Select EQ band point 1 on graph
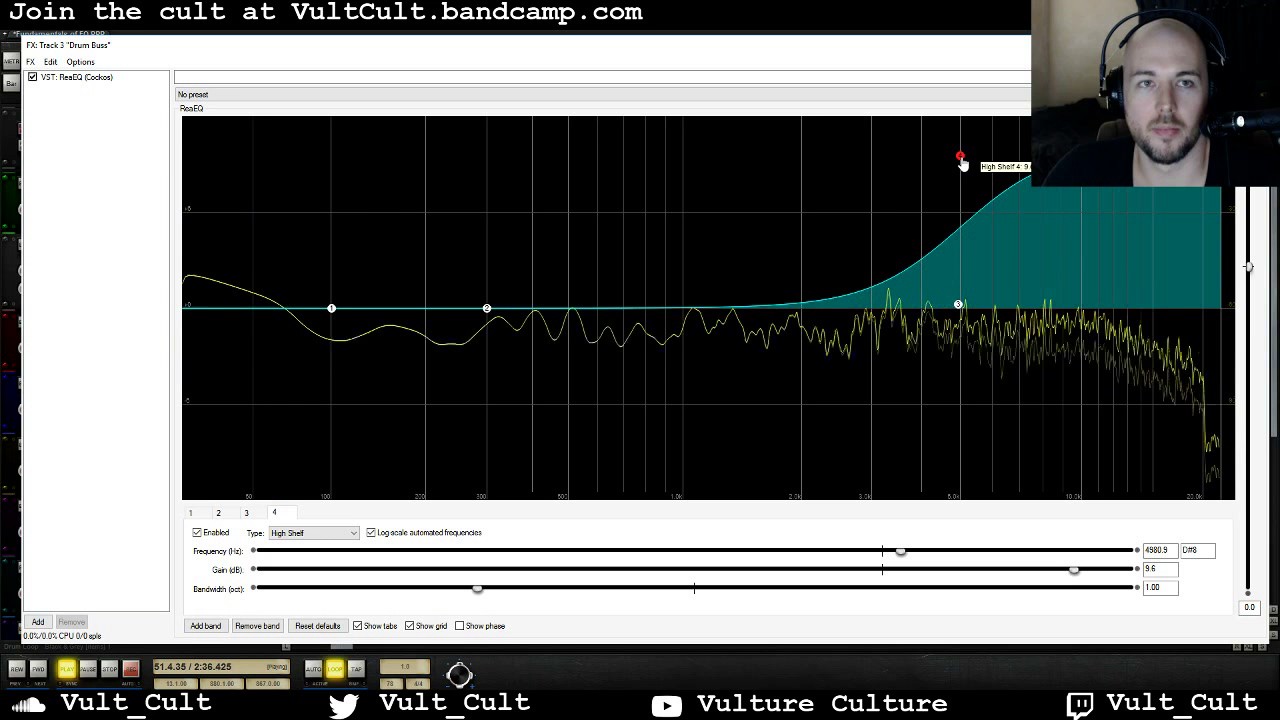 point(331,308)
